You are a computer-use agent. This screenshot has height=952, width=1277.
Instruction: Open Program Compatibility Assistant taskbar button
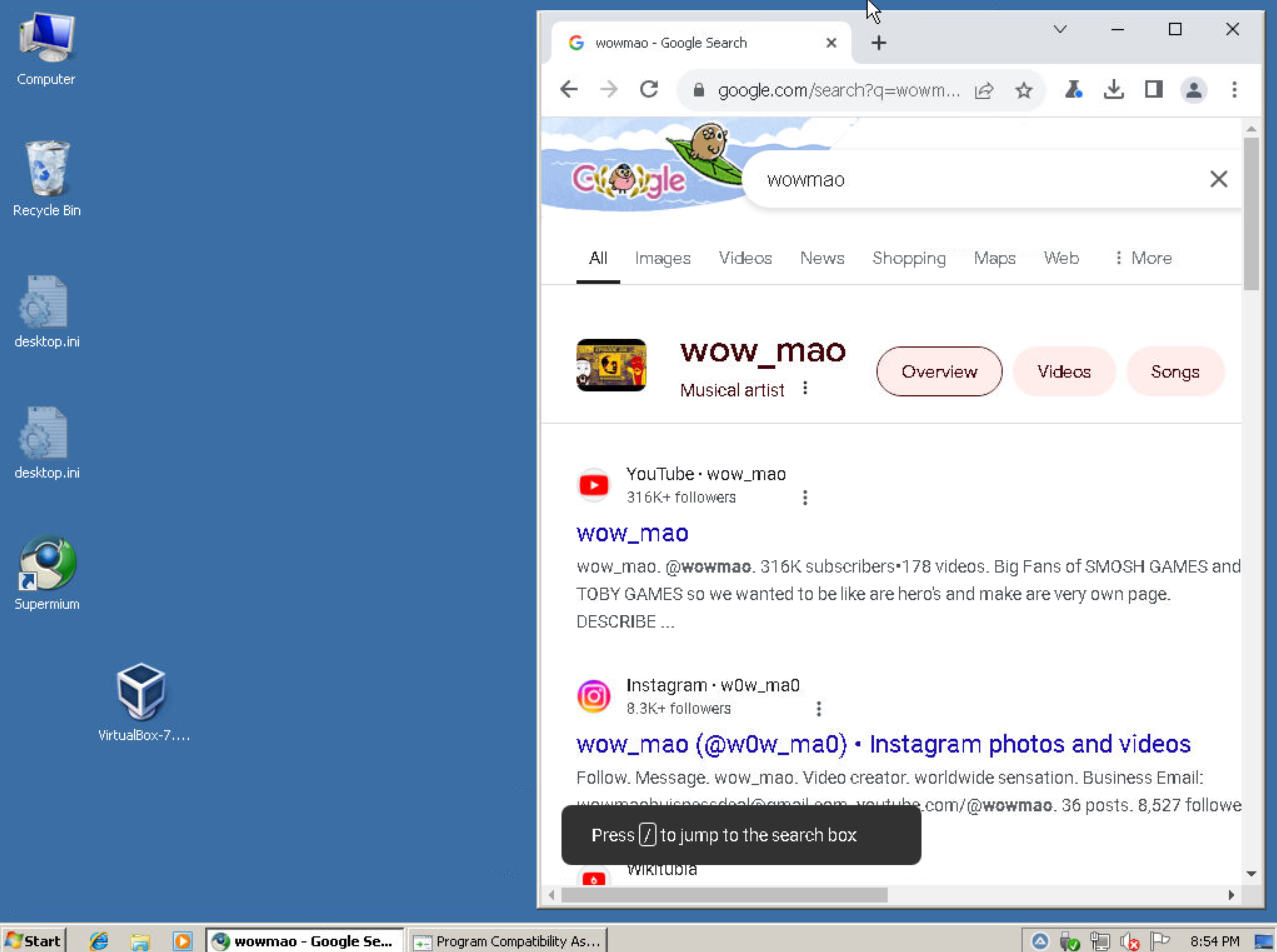(x=508, y=941)
